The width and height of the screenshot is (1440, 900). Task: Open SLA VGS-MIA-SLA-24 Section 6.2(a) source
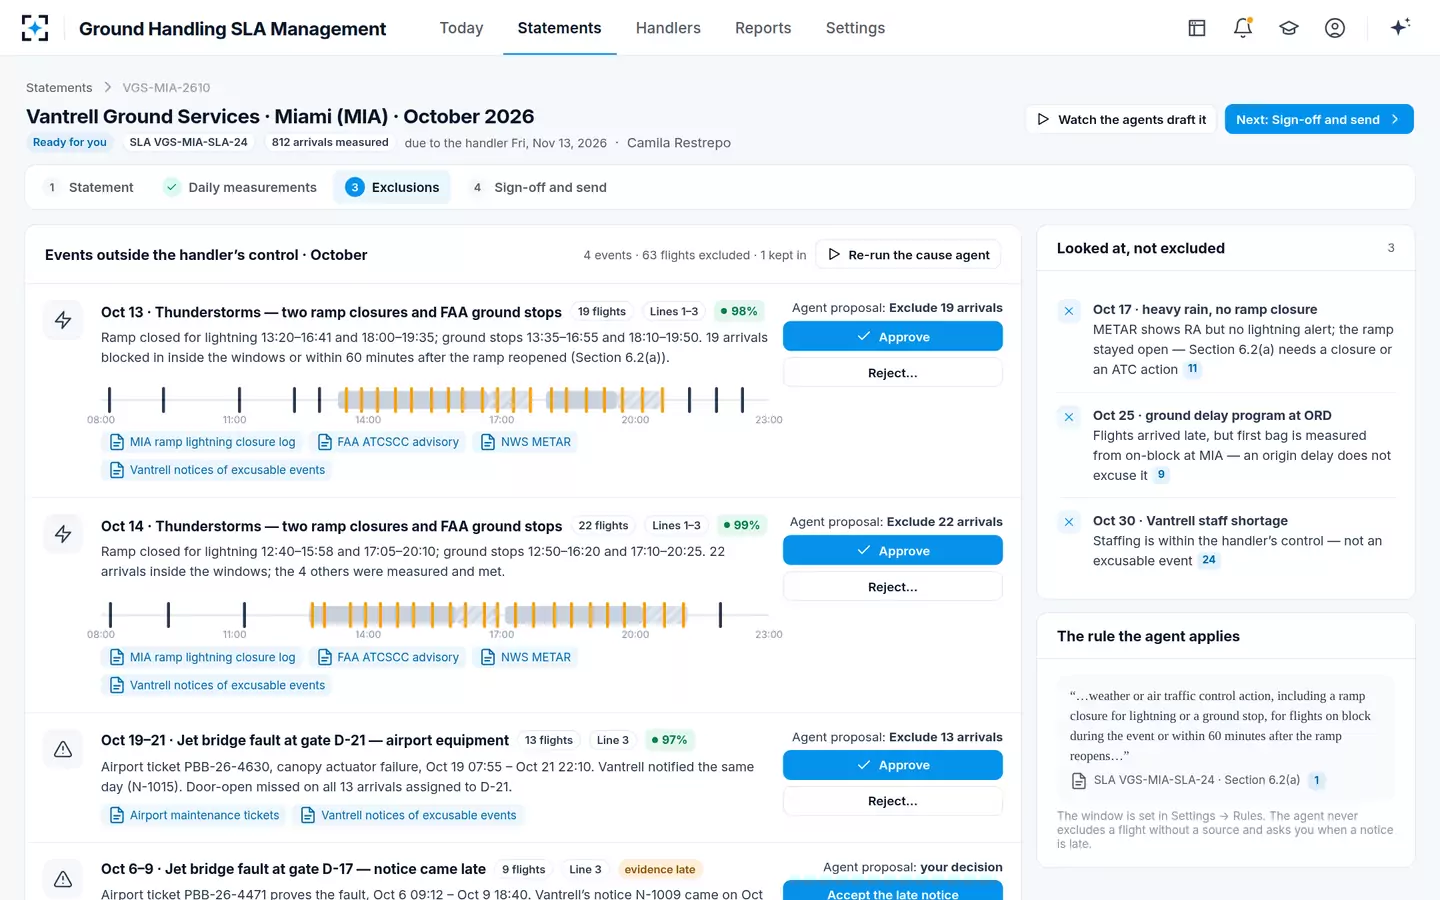[x=1186, y=780]
